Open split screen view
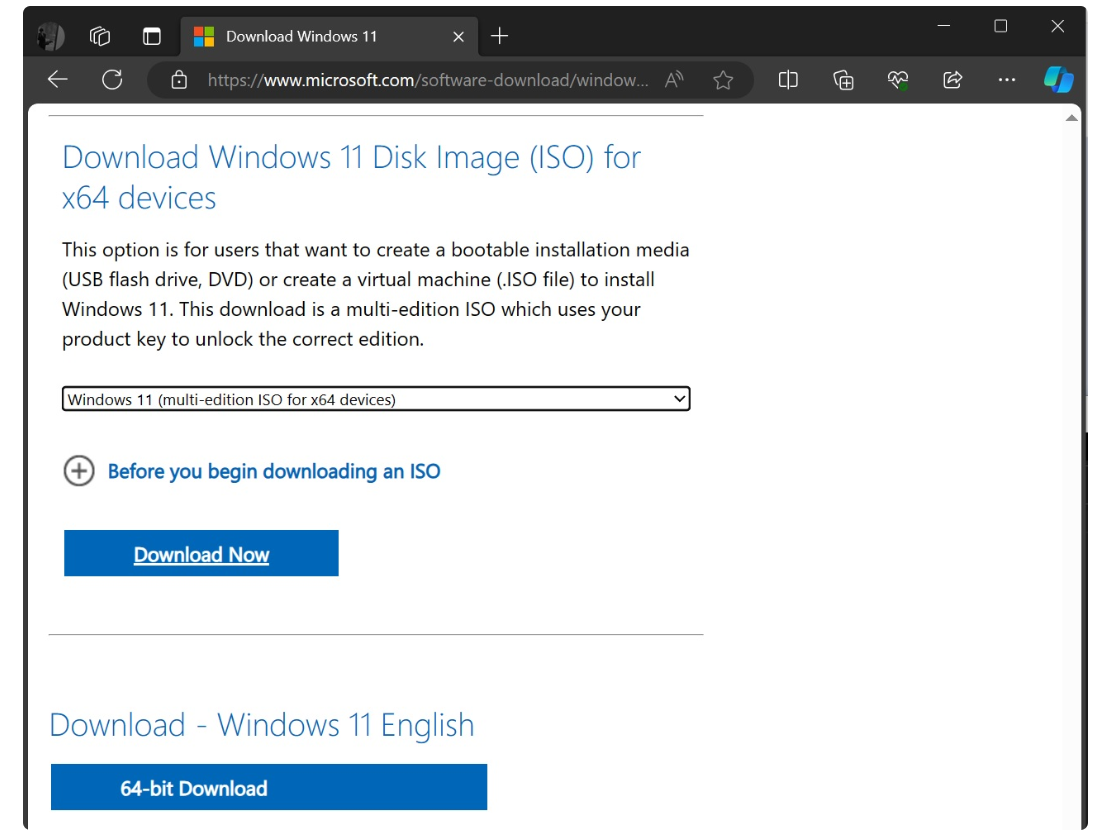This screenshot has width=1106, height=831. (788, 80)
